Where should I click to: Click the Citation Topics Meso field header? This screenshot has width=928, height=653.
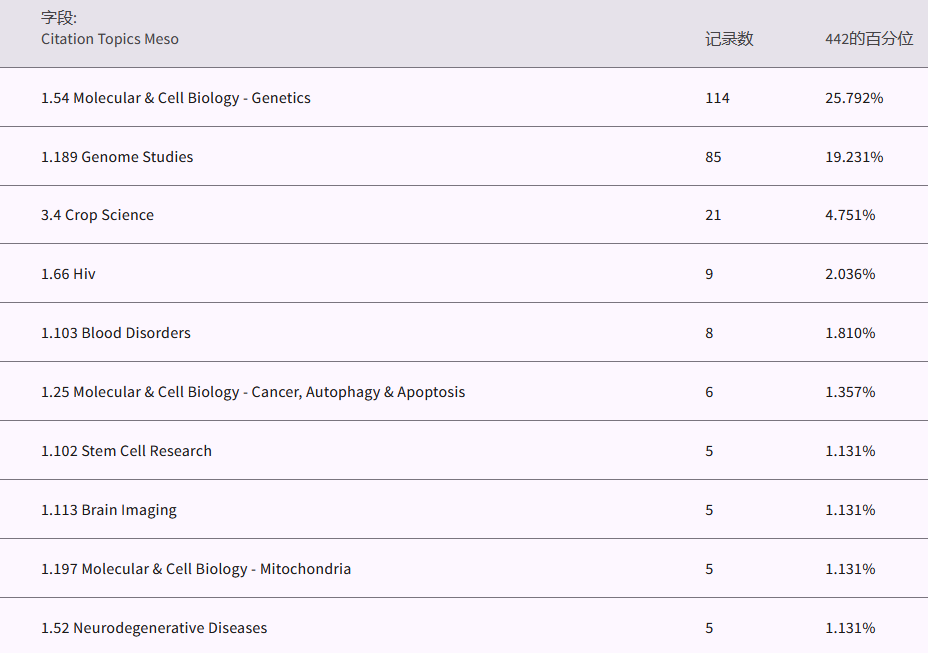coord(110,39)
